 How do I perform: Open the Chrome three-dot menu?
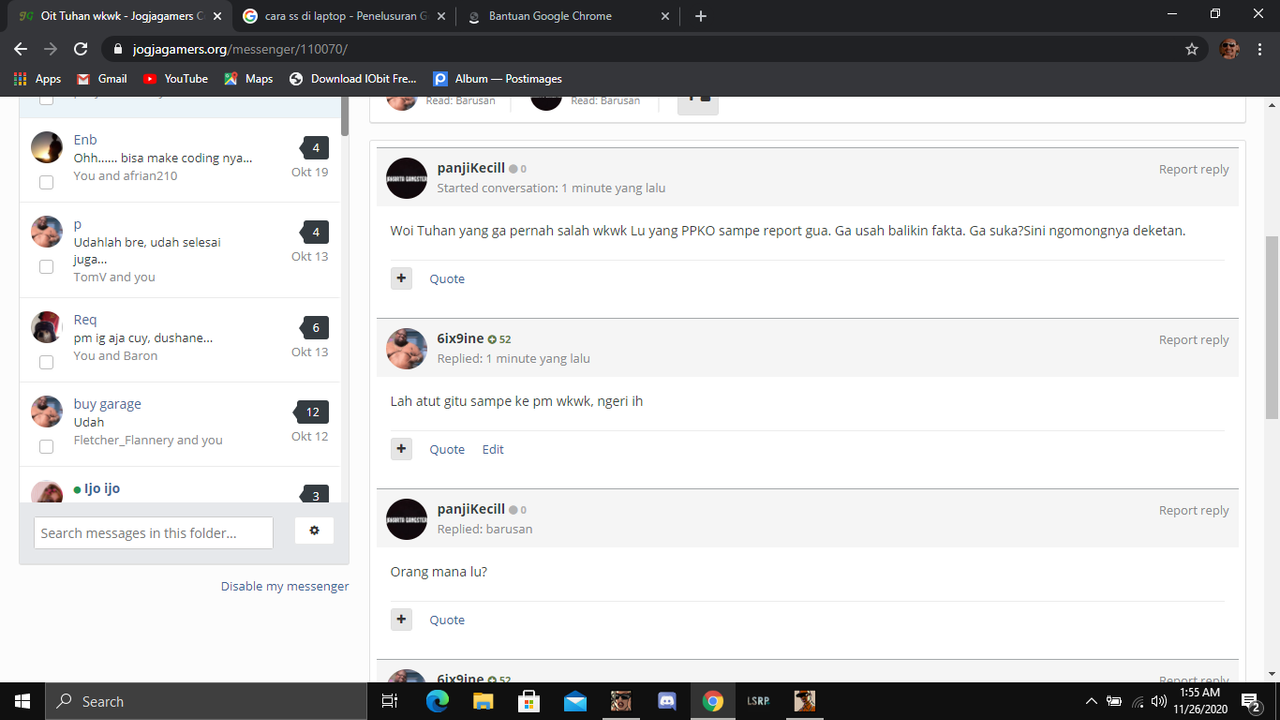(x=1260, y=49)
